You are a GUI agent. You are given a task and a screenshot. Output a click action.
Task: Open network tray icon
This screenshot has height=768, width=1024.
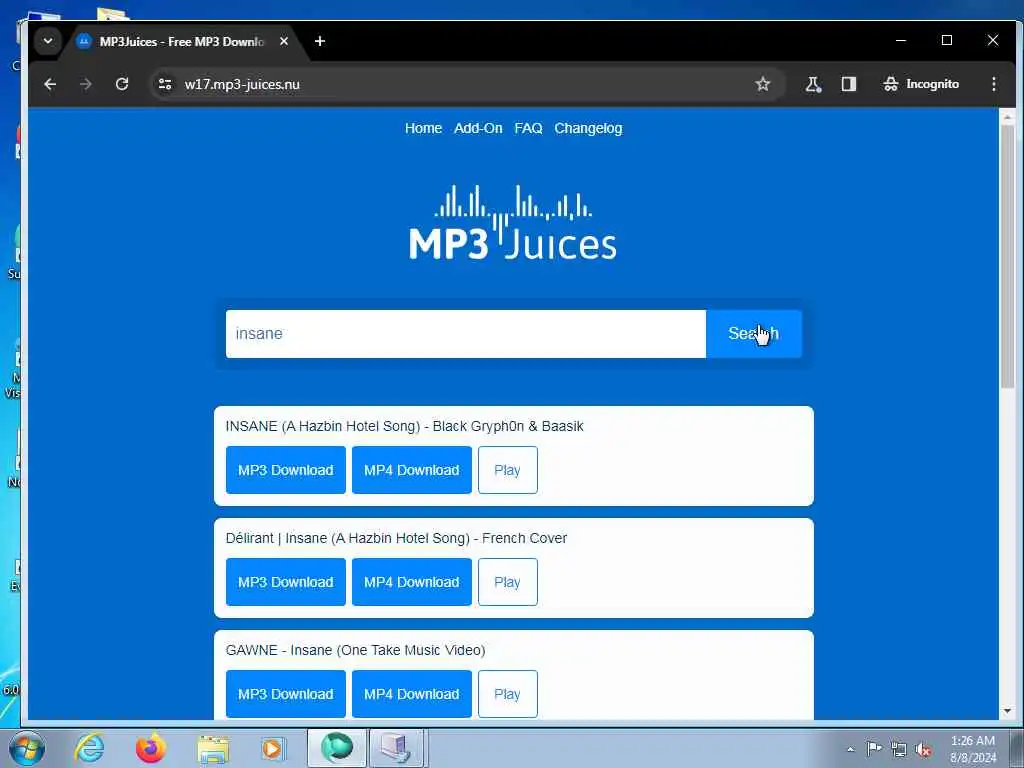point(899,749)
